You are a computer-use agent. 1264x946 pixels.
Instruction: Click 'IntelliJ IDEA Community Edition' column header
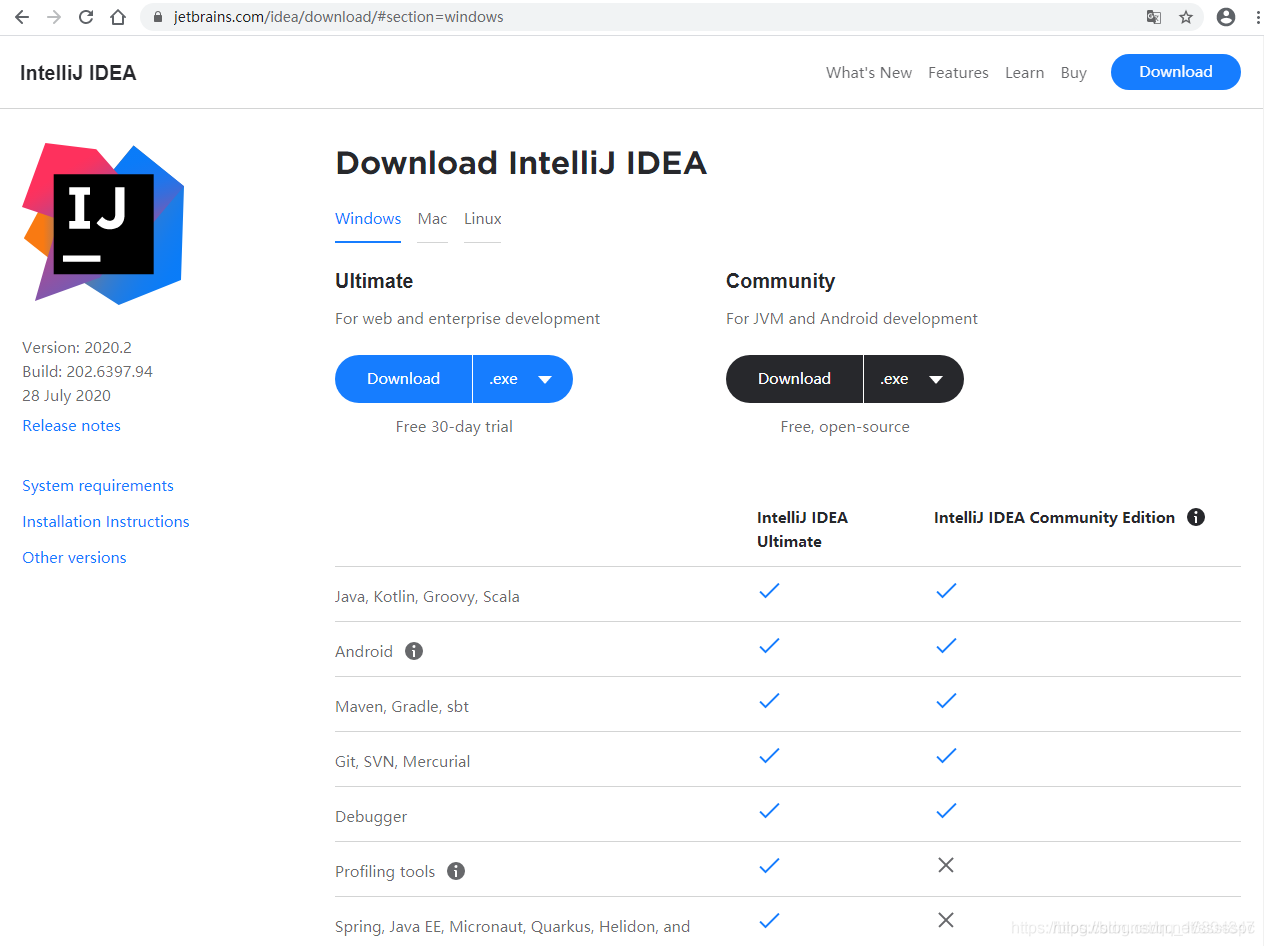(1054, 518)
